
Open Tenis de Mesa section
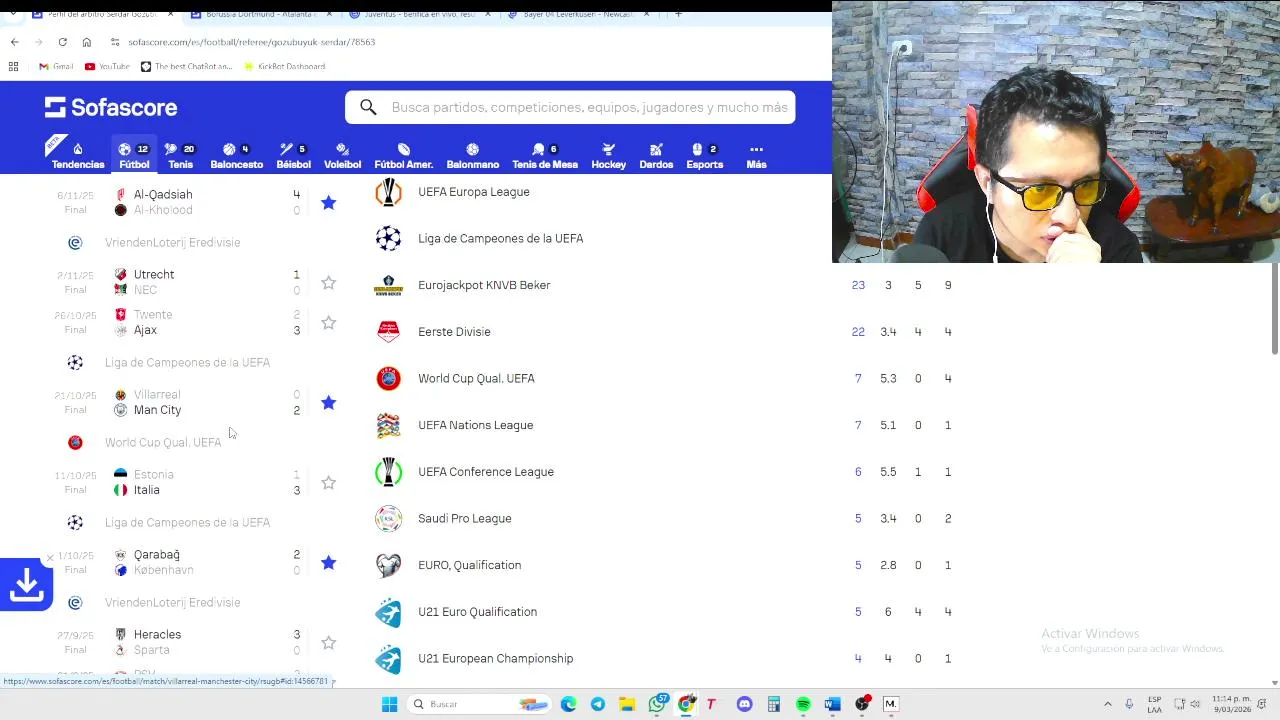(x=545, y=155)
